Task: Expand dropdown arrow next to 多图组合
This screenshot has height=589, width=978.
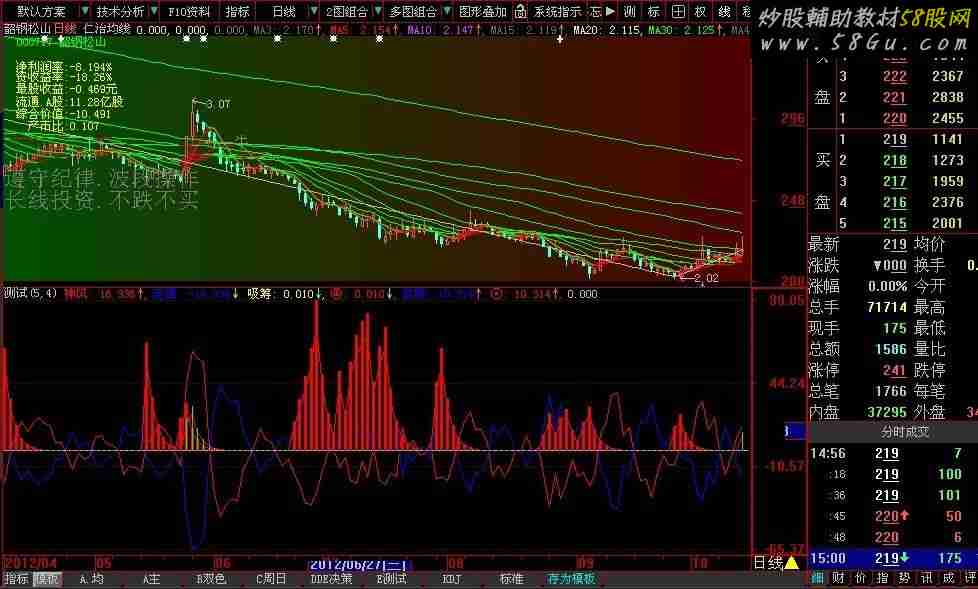Action: click(447, 11)
